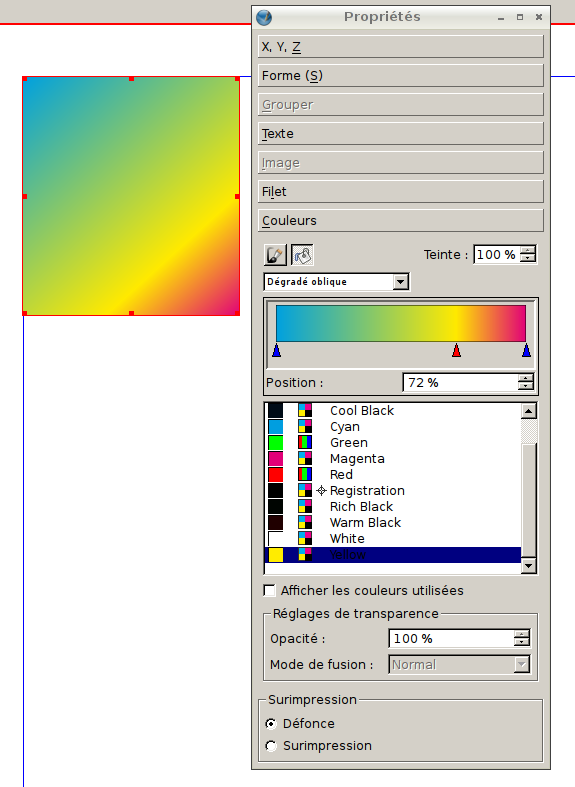The width and height of the screenshot is (575, 787).
Task: Open the Couleurs tab
Action: [x=401, y=221]
